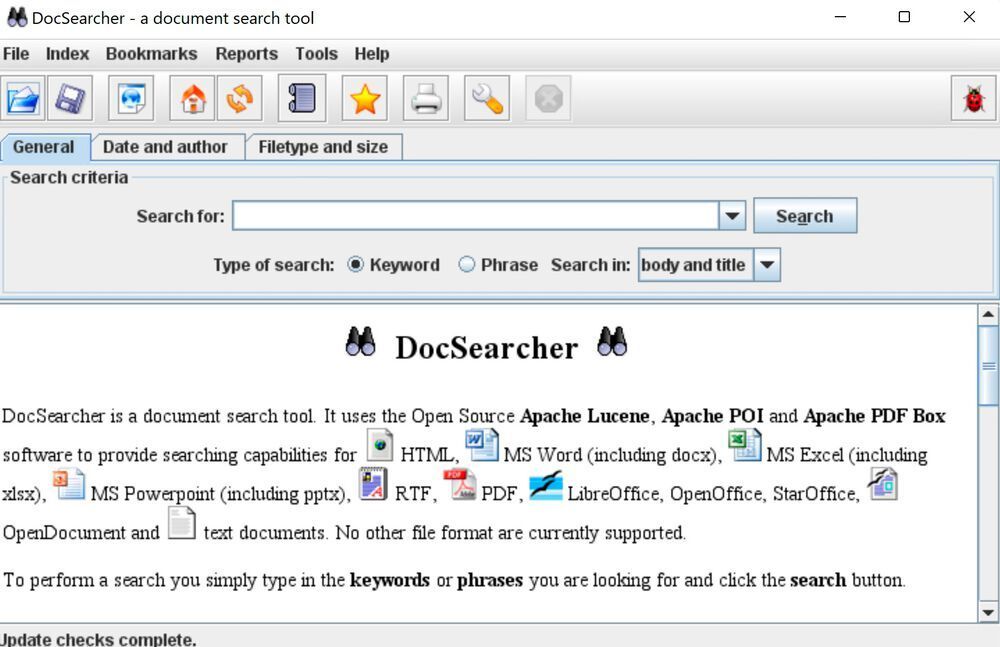Click the scrollbar up arrow

(989, 314)
